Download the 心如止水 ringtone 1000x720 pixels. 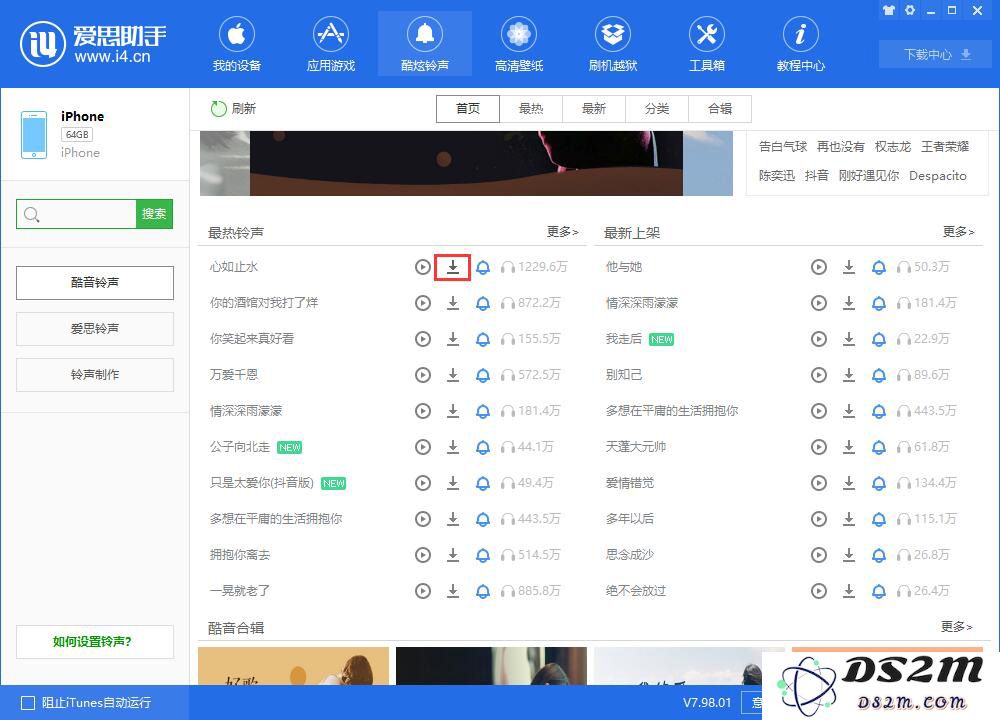453,267
